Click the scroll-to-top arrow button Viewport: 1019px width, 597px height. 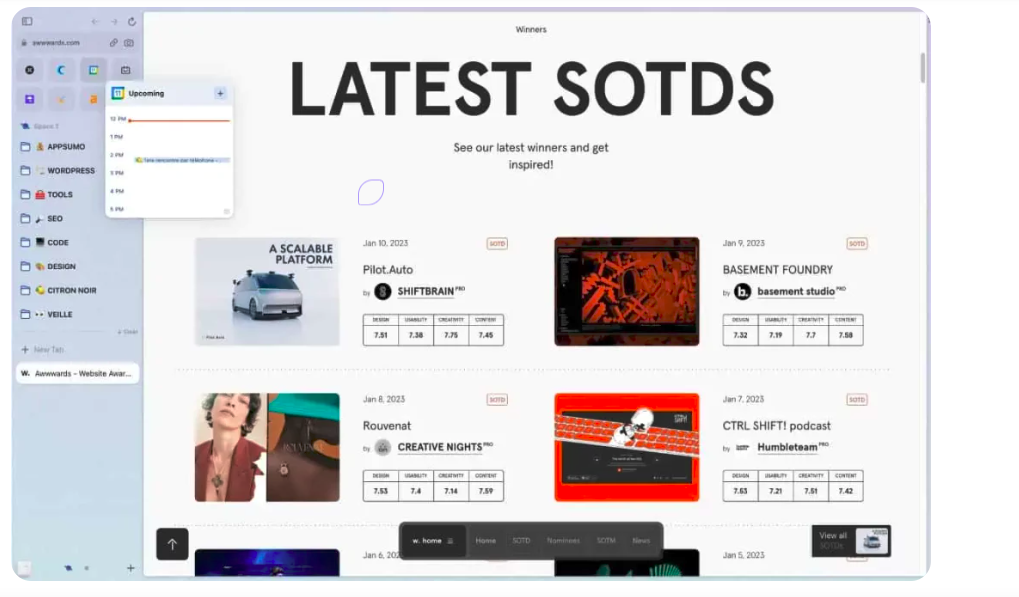coord(172,544)
